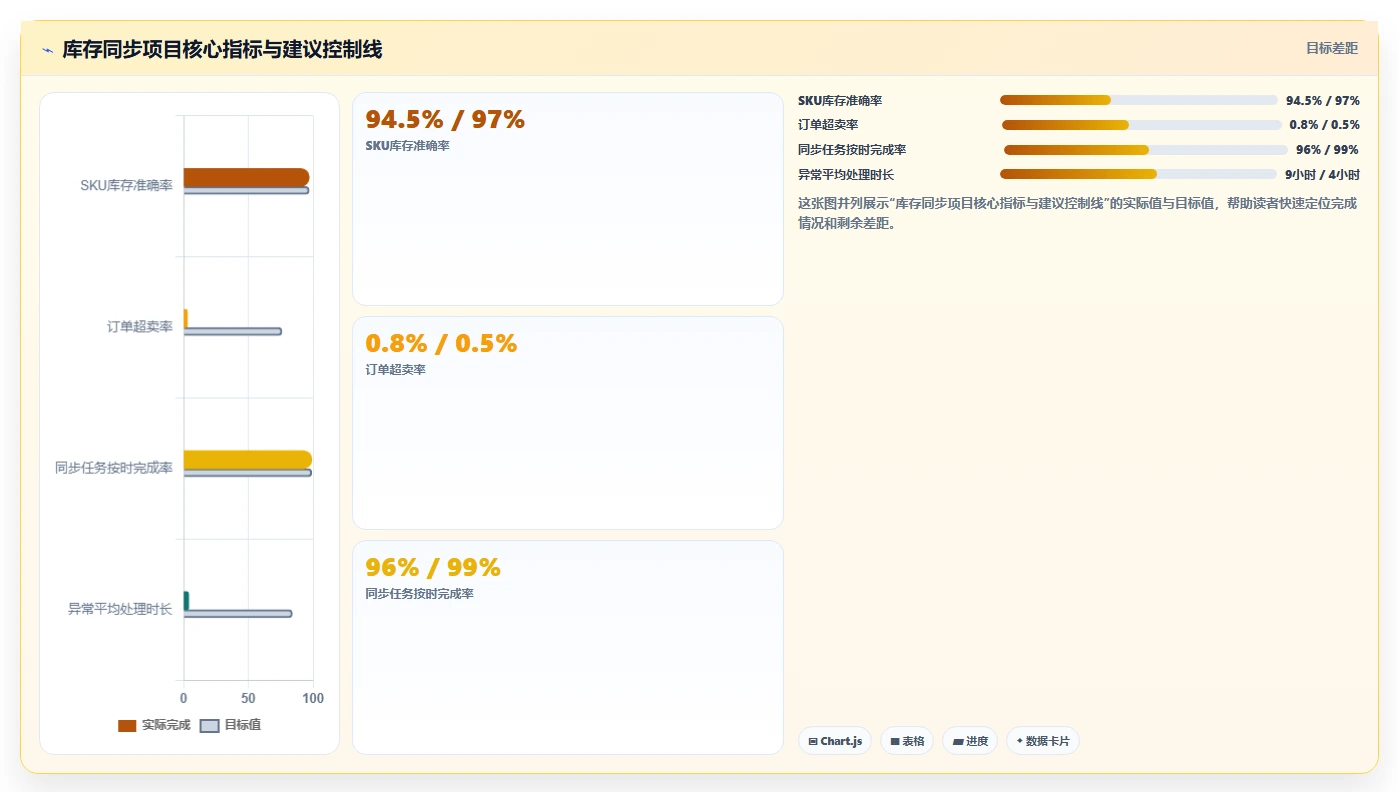Viewport: 1399px width, 792px height.
Task: Click the pulse icon beside the dashboard title
Action: pos(47,50)
